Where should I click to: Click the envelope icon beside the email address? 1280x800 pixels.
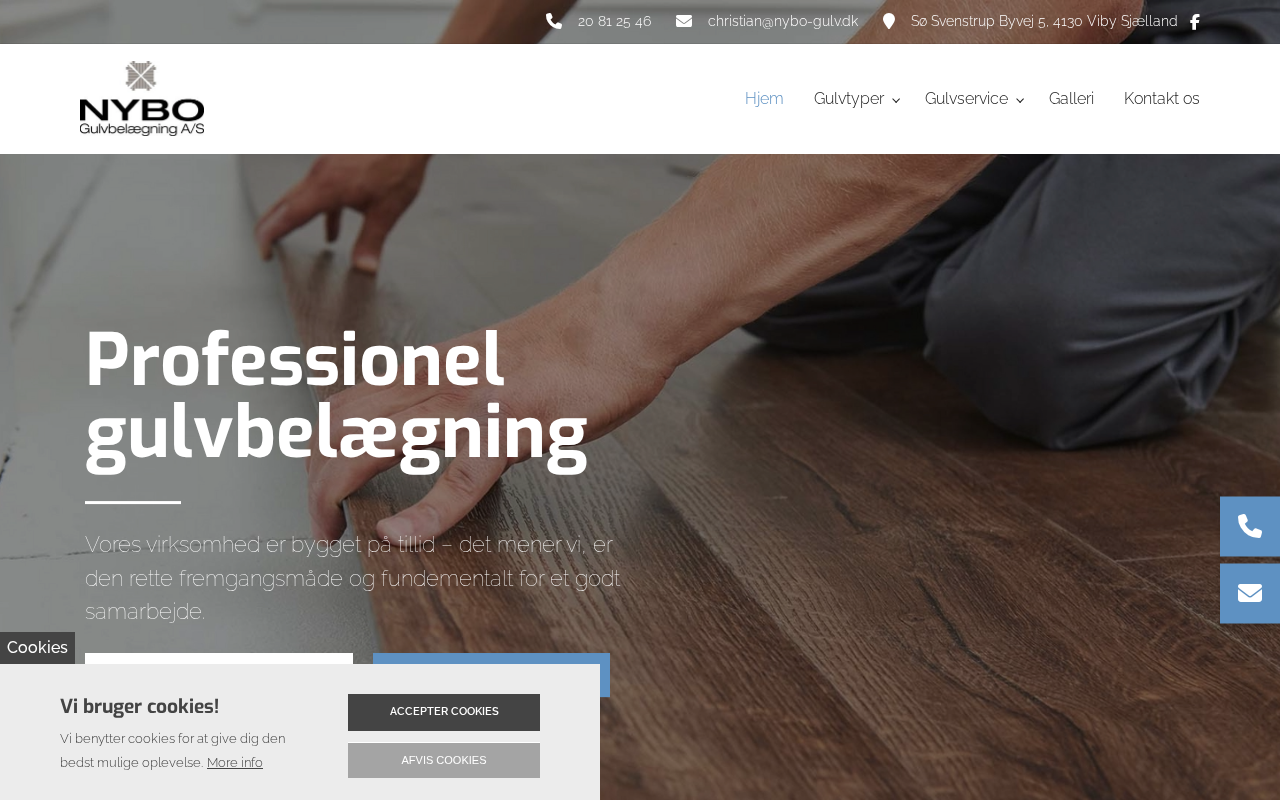point(684,21)
